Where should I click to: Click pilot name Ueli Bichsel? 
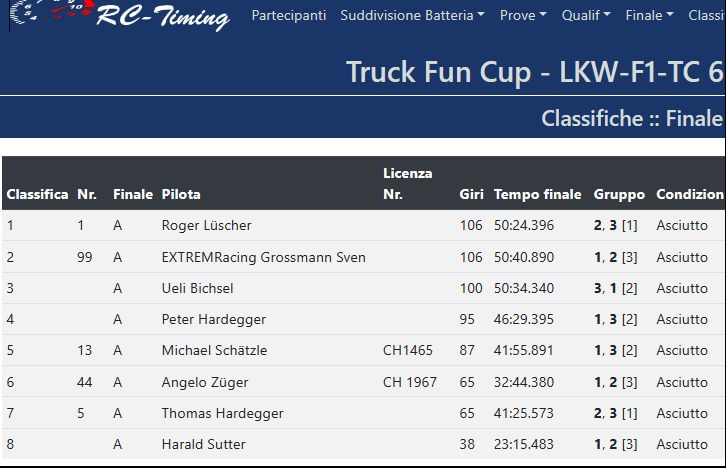197,288
